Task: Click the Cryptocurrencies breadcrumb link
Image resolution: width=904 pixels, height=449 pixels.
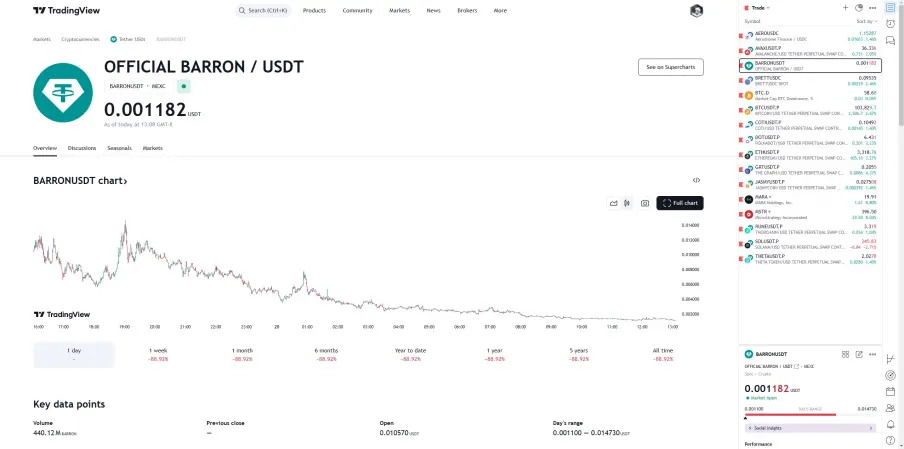Action: (81, 39)
